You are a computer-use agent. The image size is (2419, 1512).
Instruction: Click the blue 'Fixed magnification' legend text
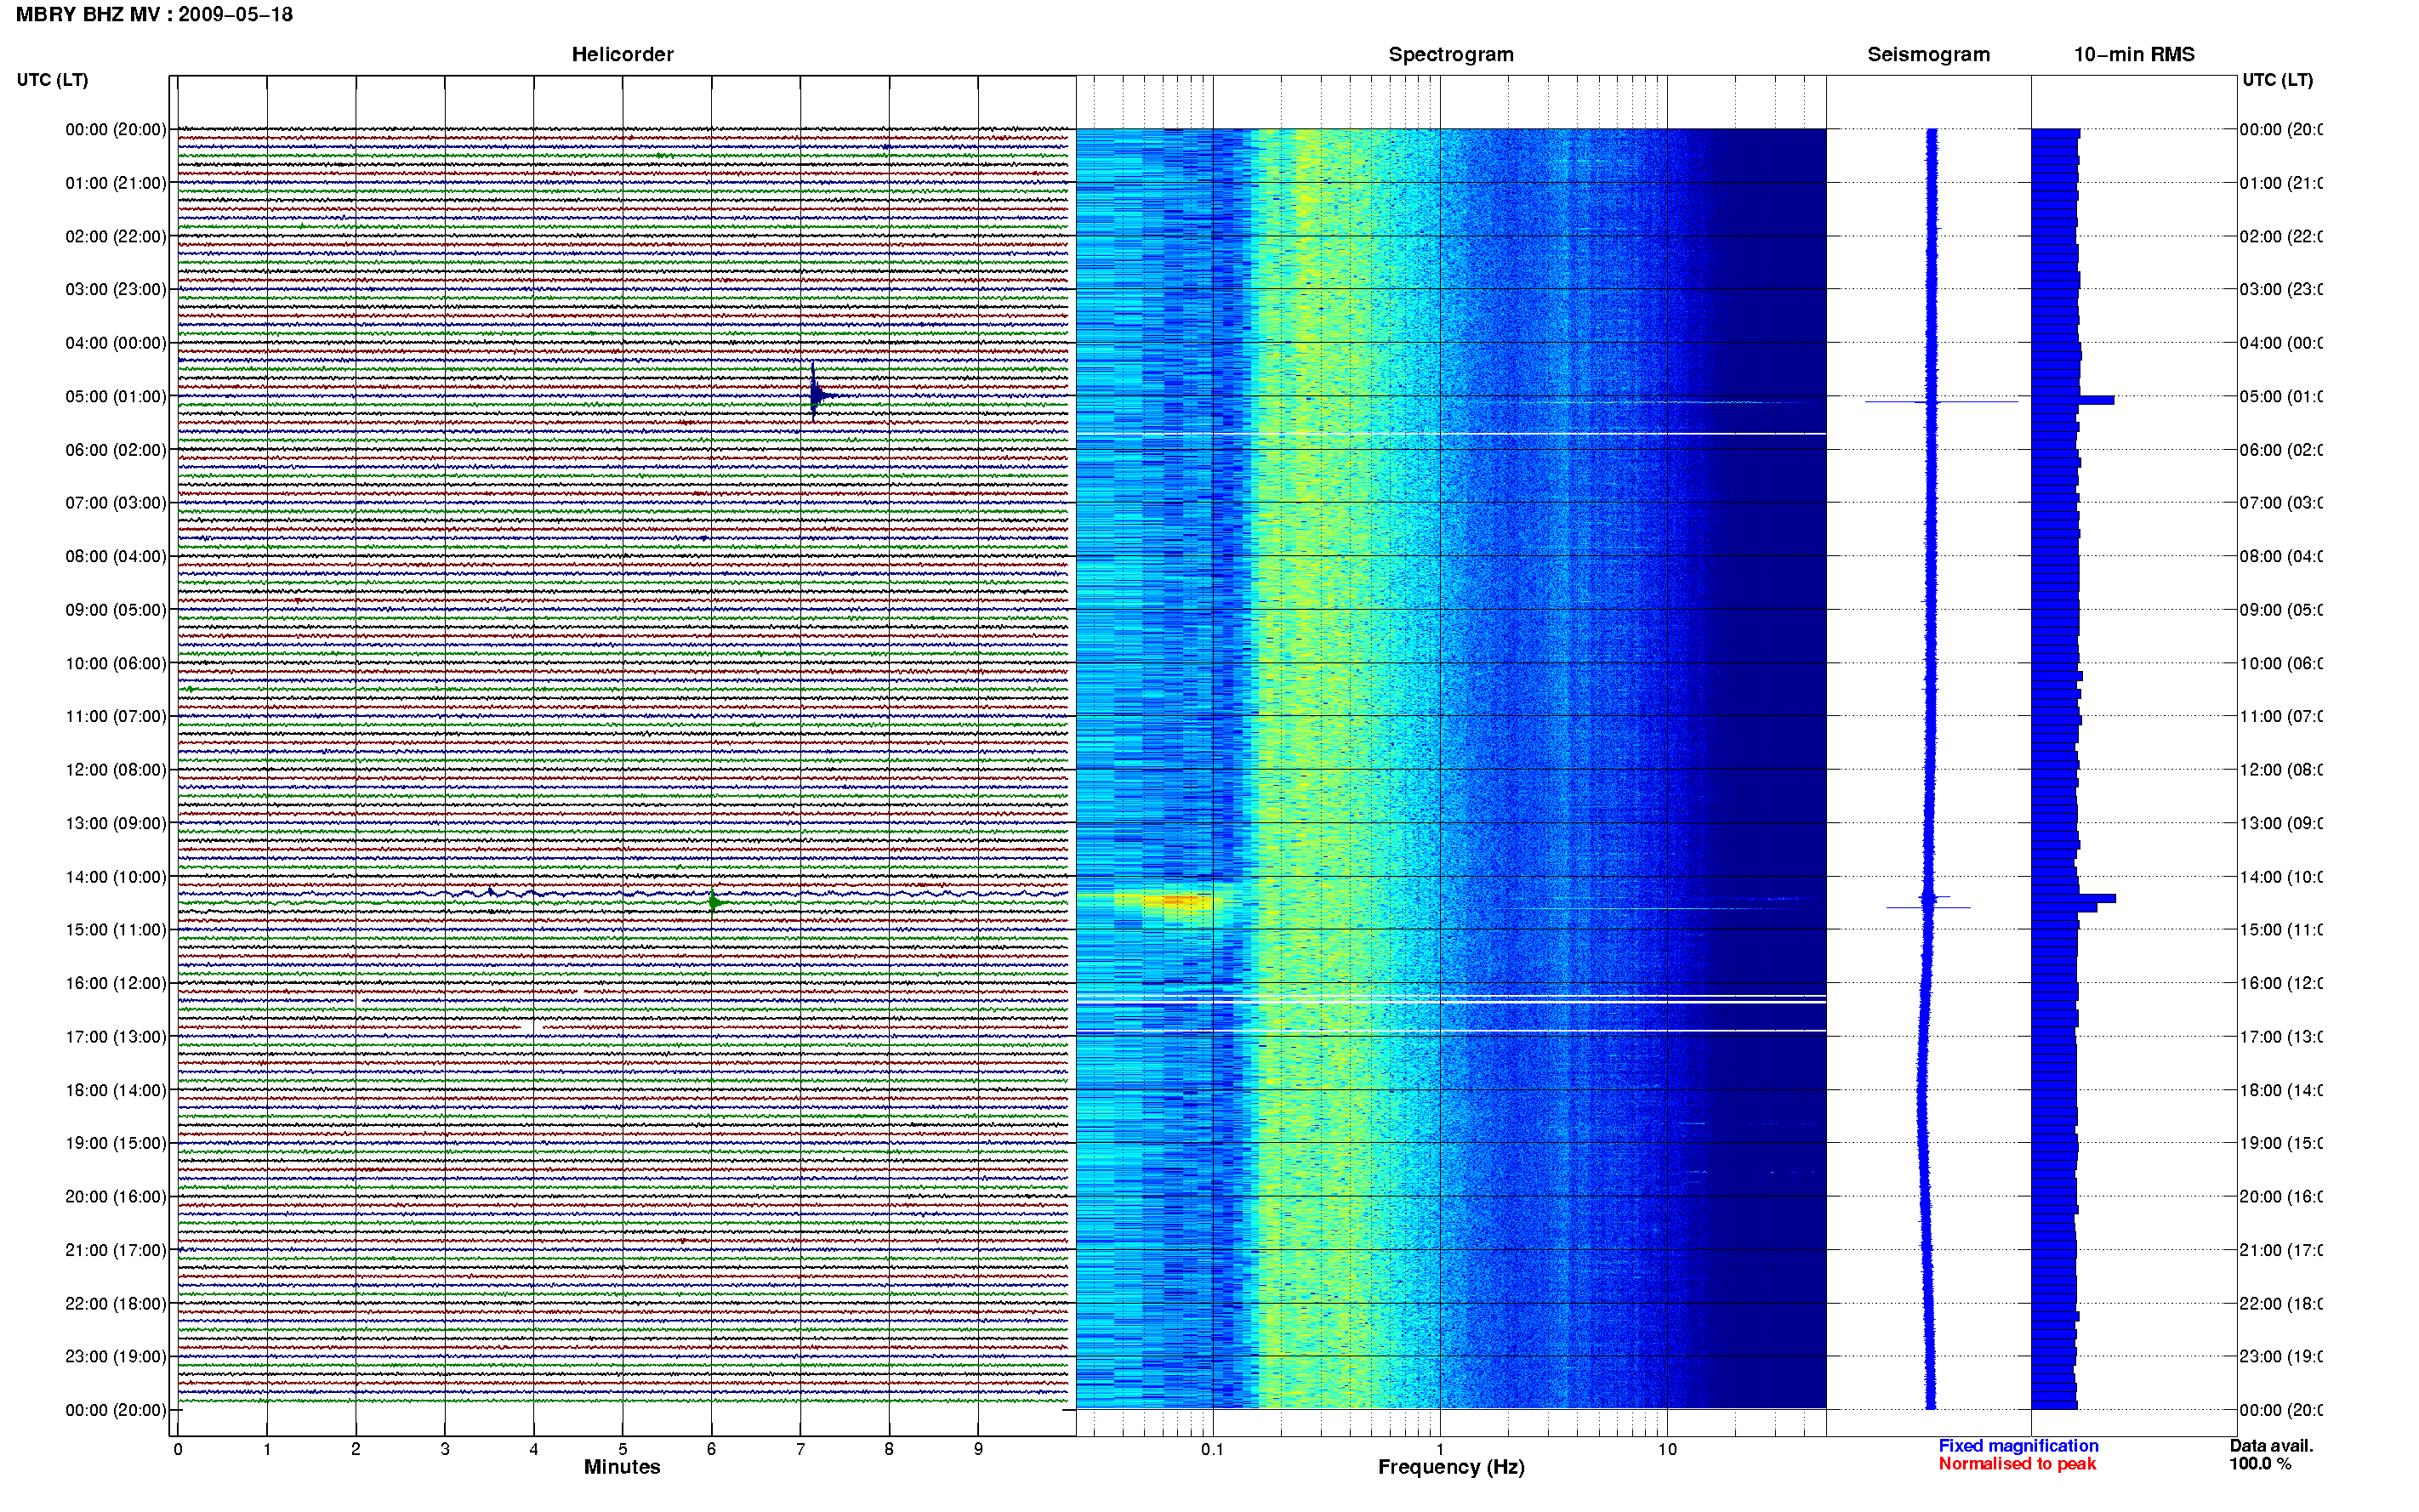[2018, 1446]
